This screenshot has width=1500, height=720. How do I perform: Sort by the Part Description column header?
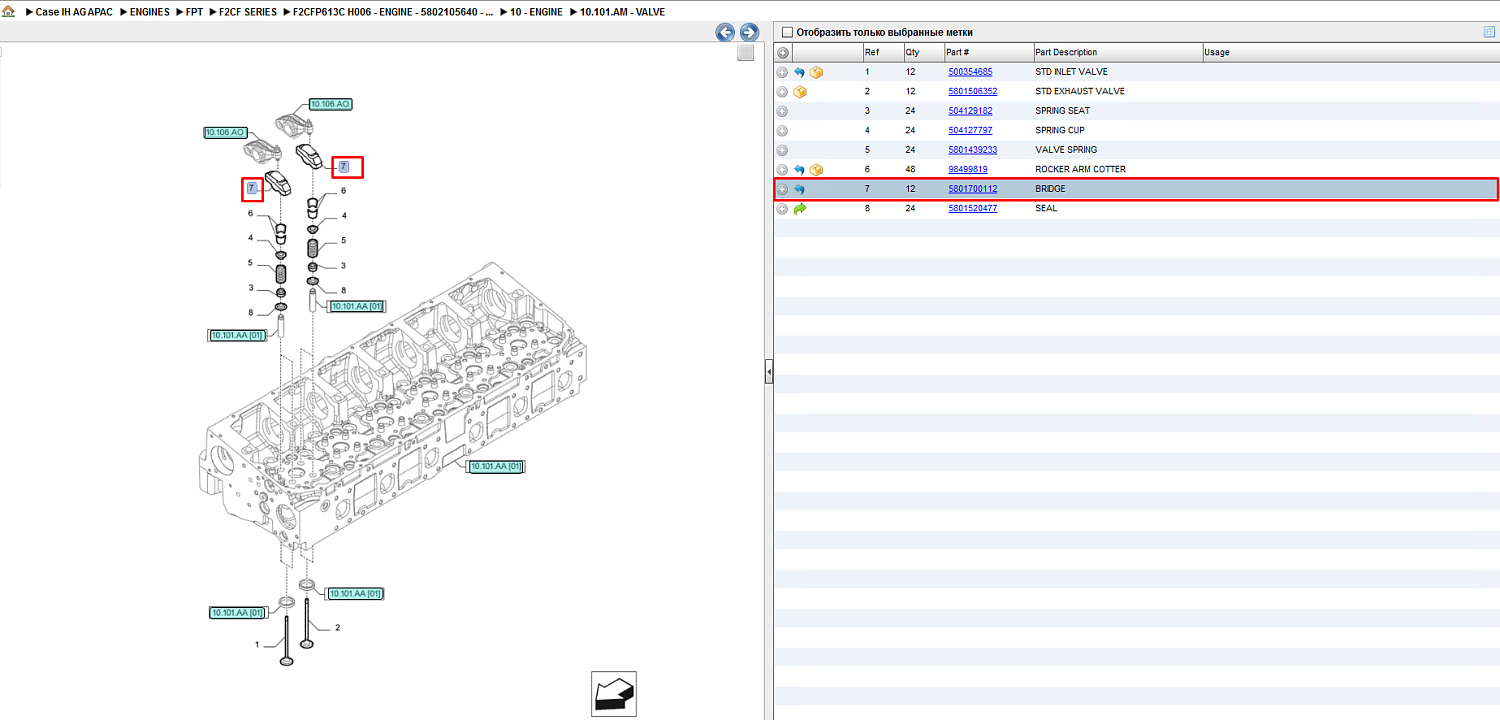pos(1118,52)
